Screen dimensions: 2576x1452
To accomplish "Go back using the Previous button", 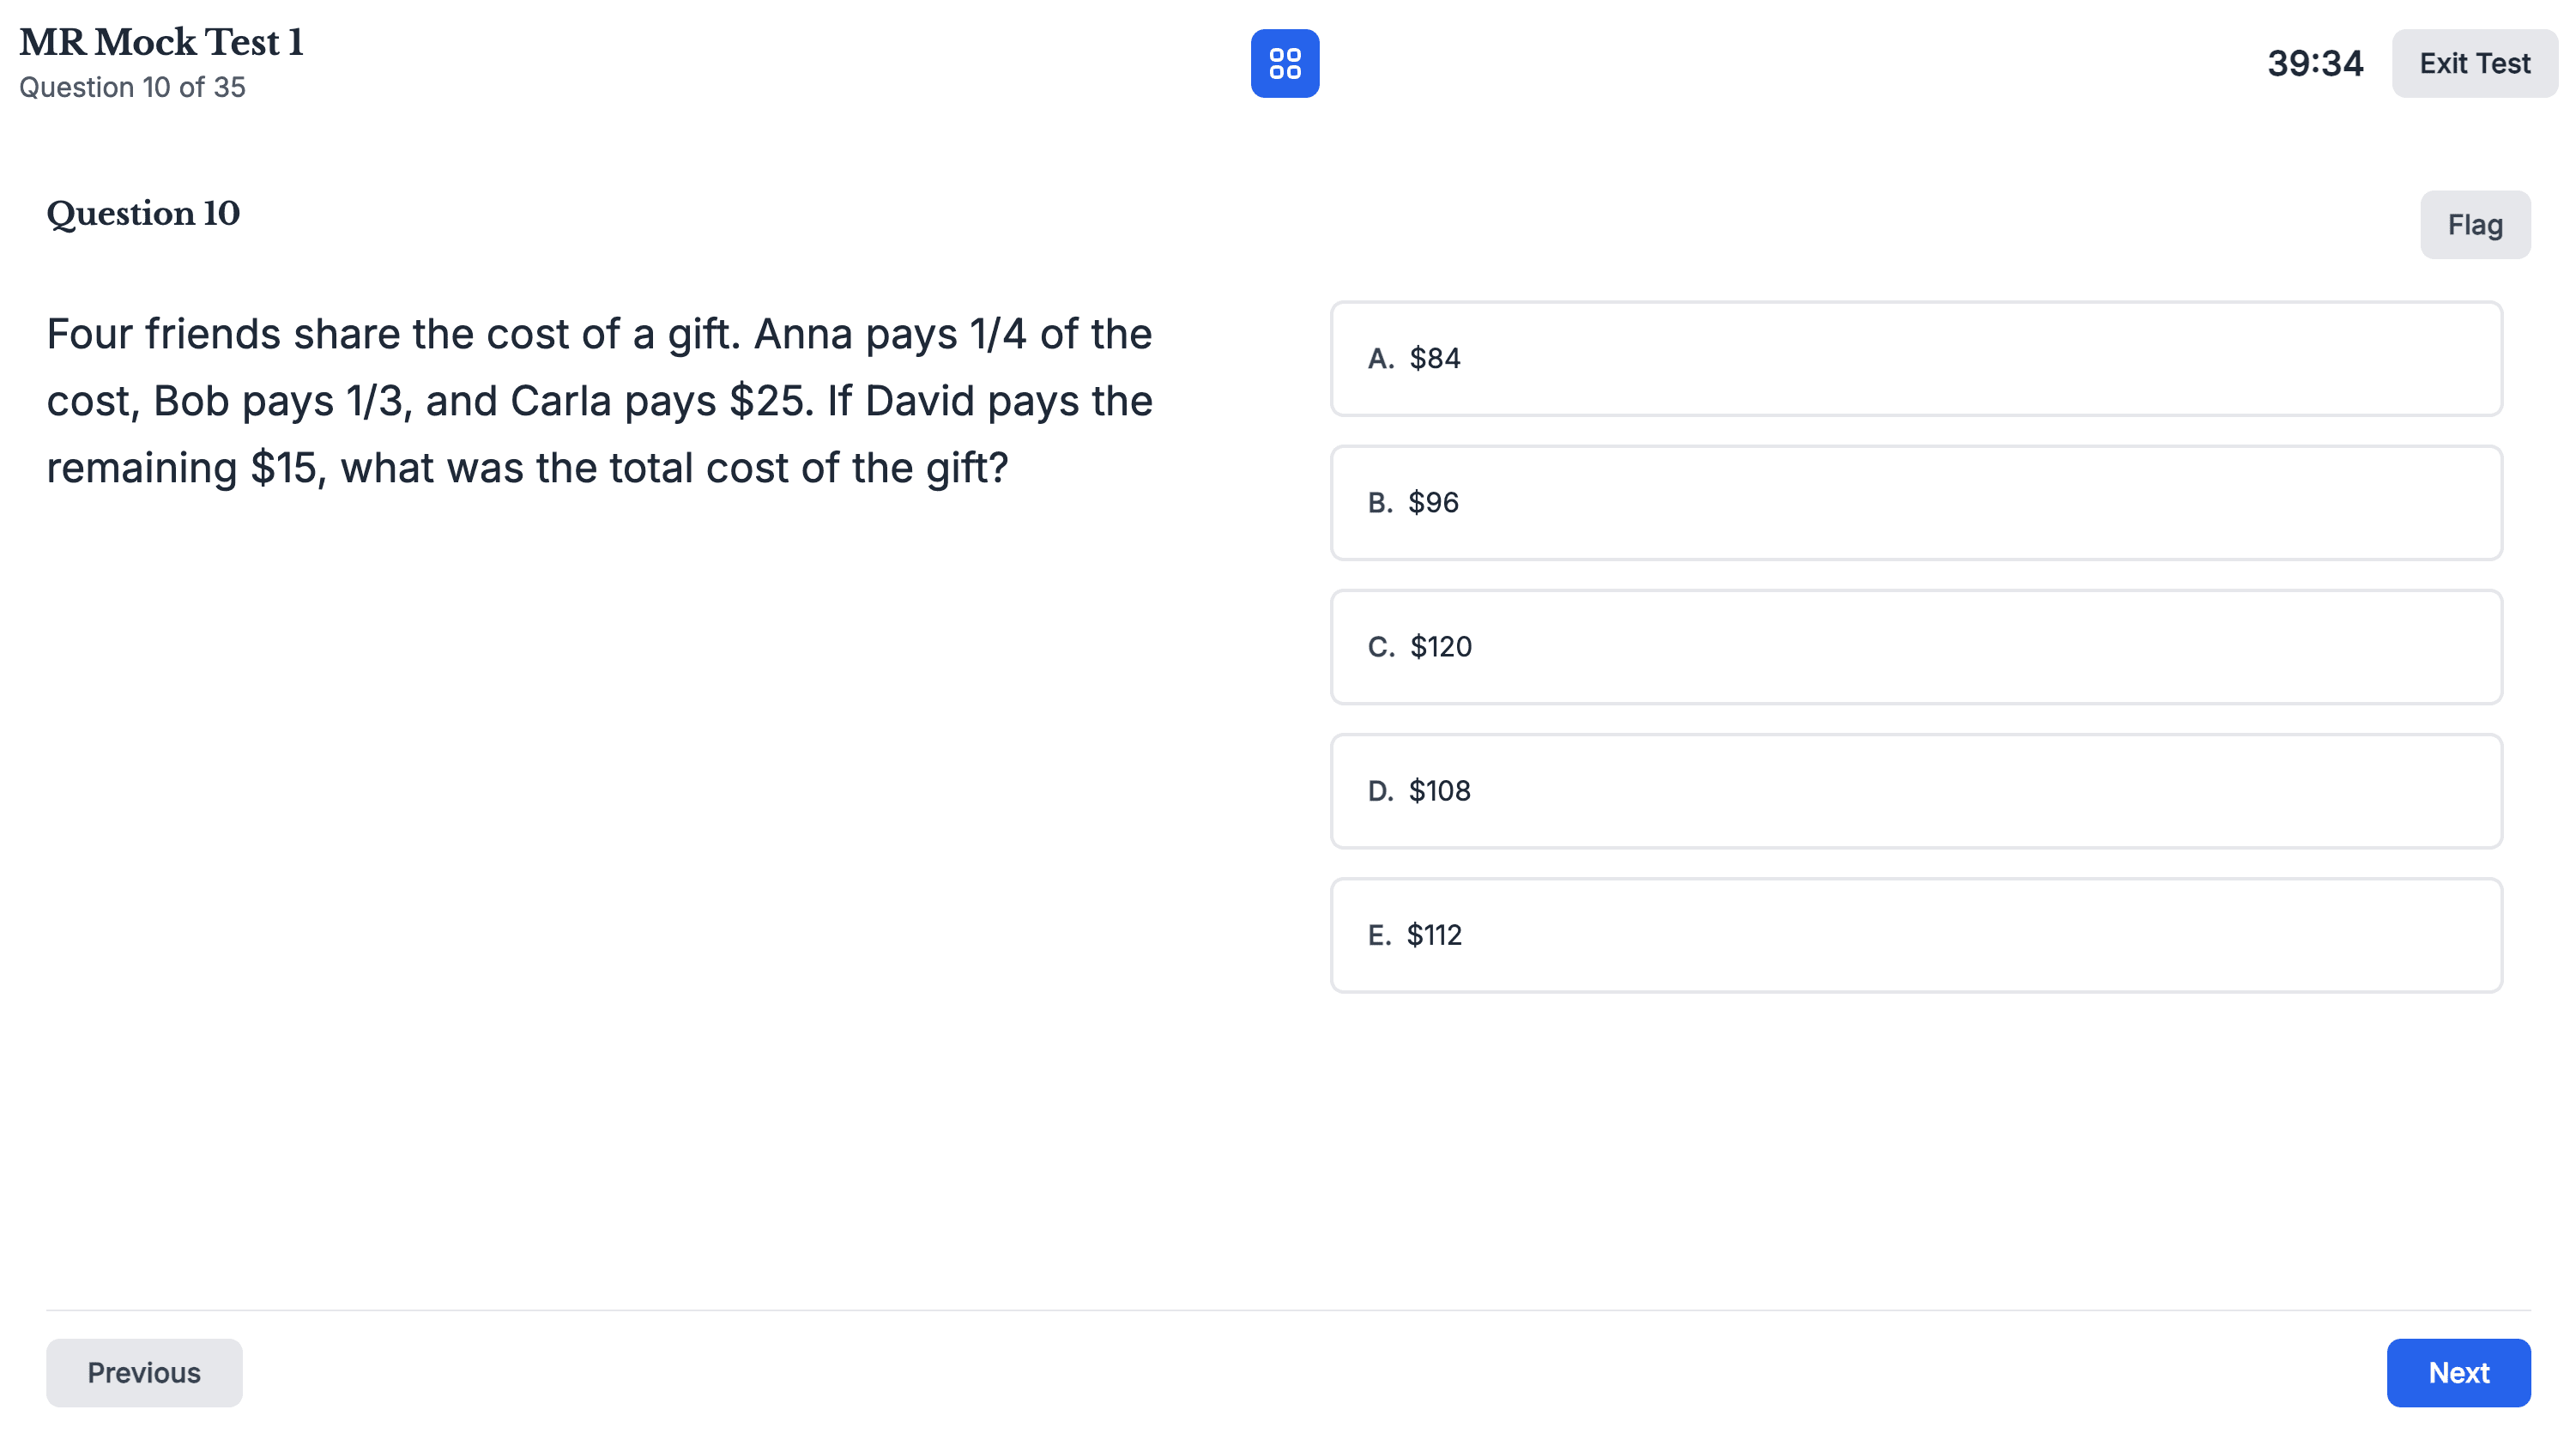I will click(143, 1372).
